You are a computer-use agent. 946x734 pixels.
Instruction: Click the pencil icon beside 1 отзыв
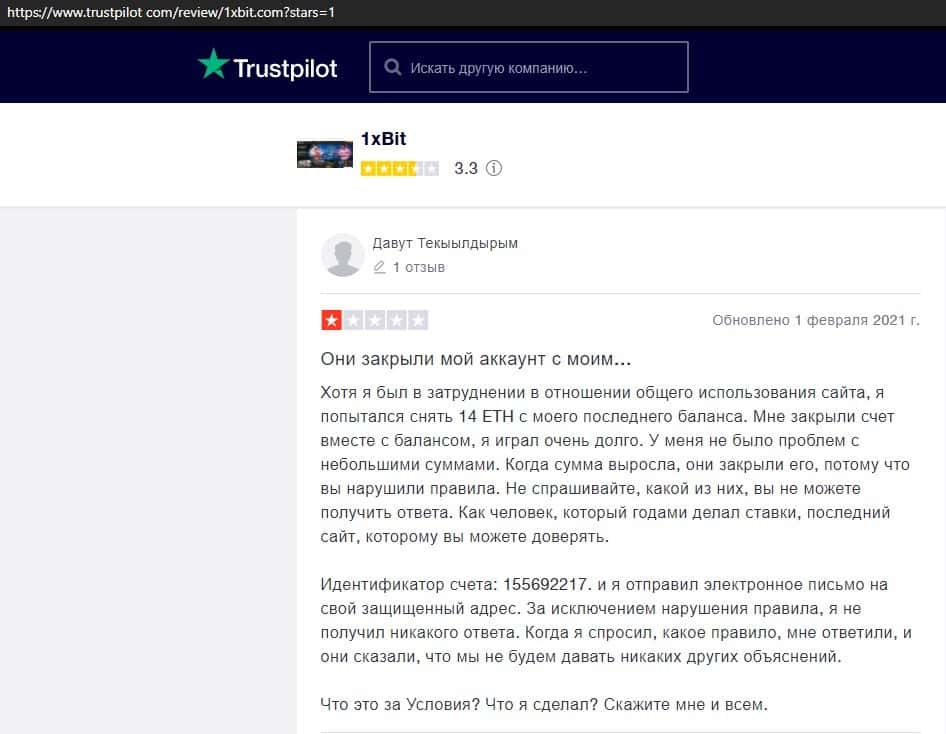379,267
